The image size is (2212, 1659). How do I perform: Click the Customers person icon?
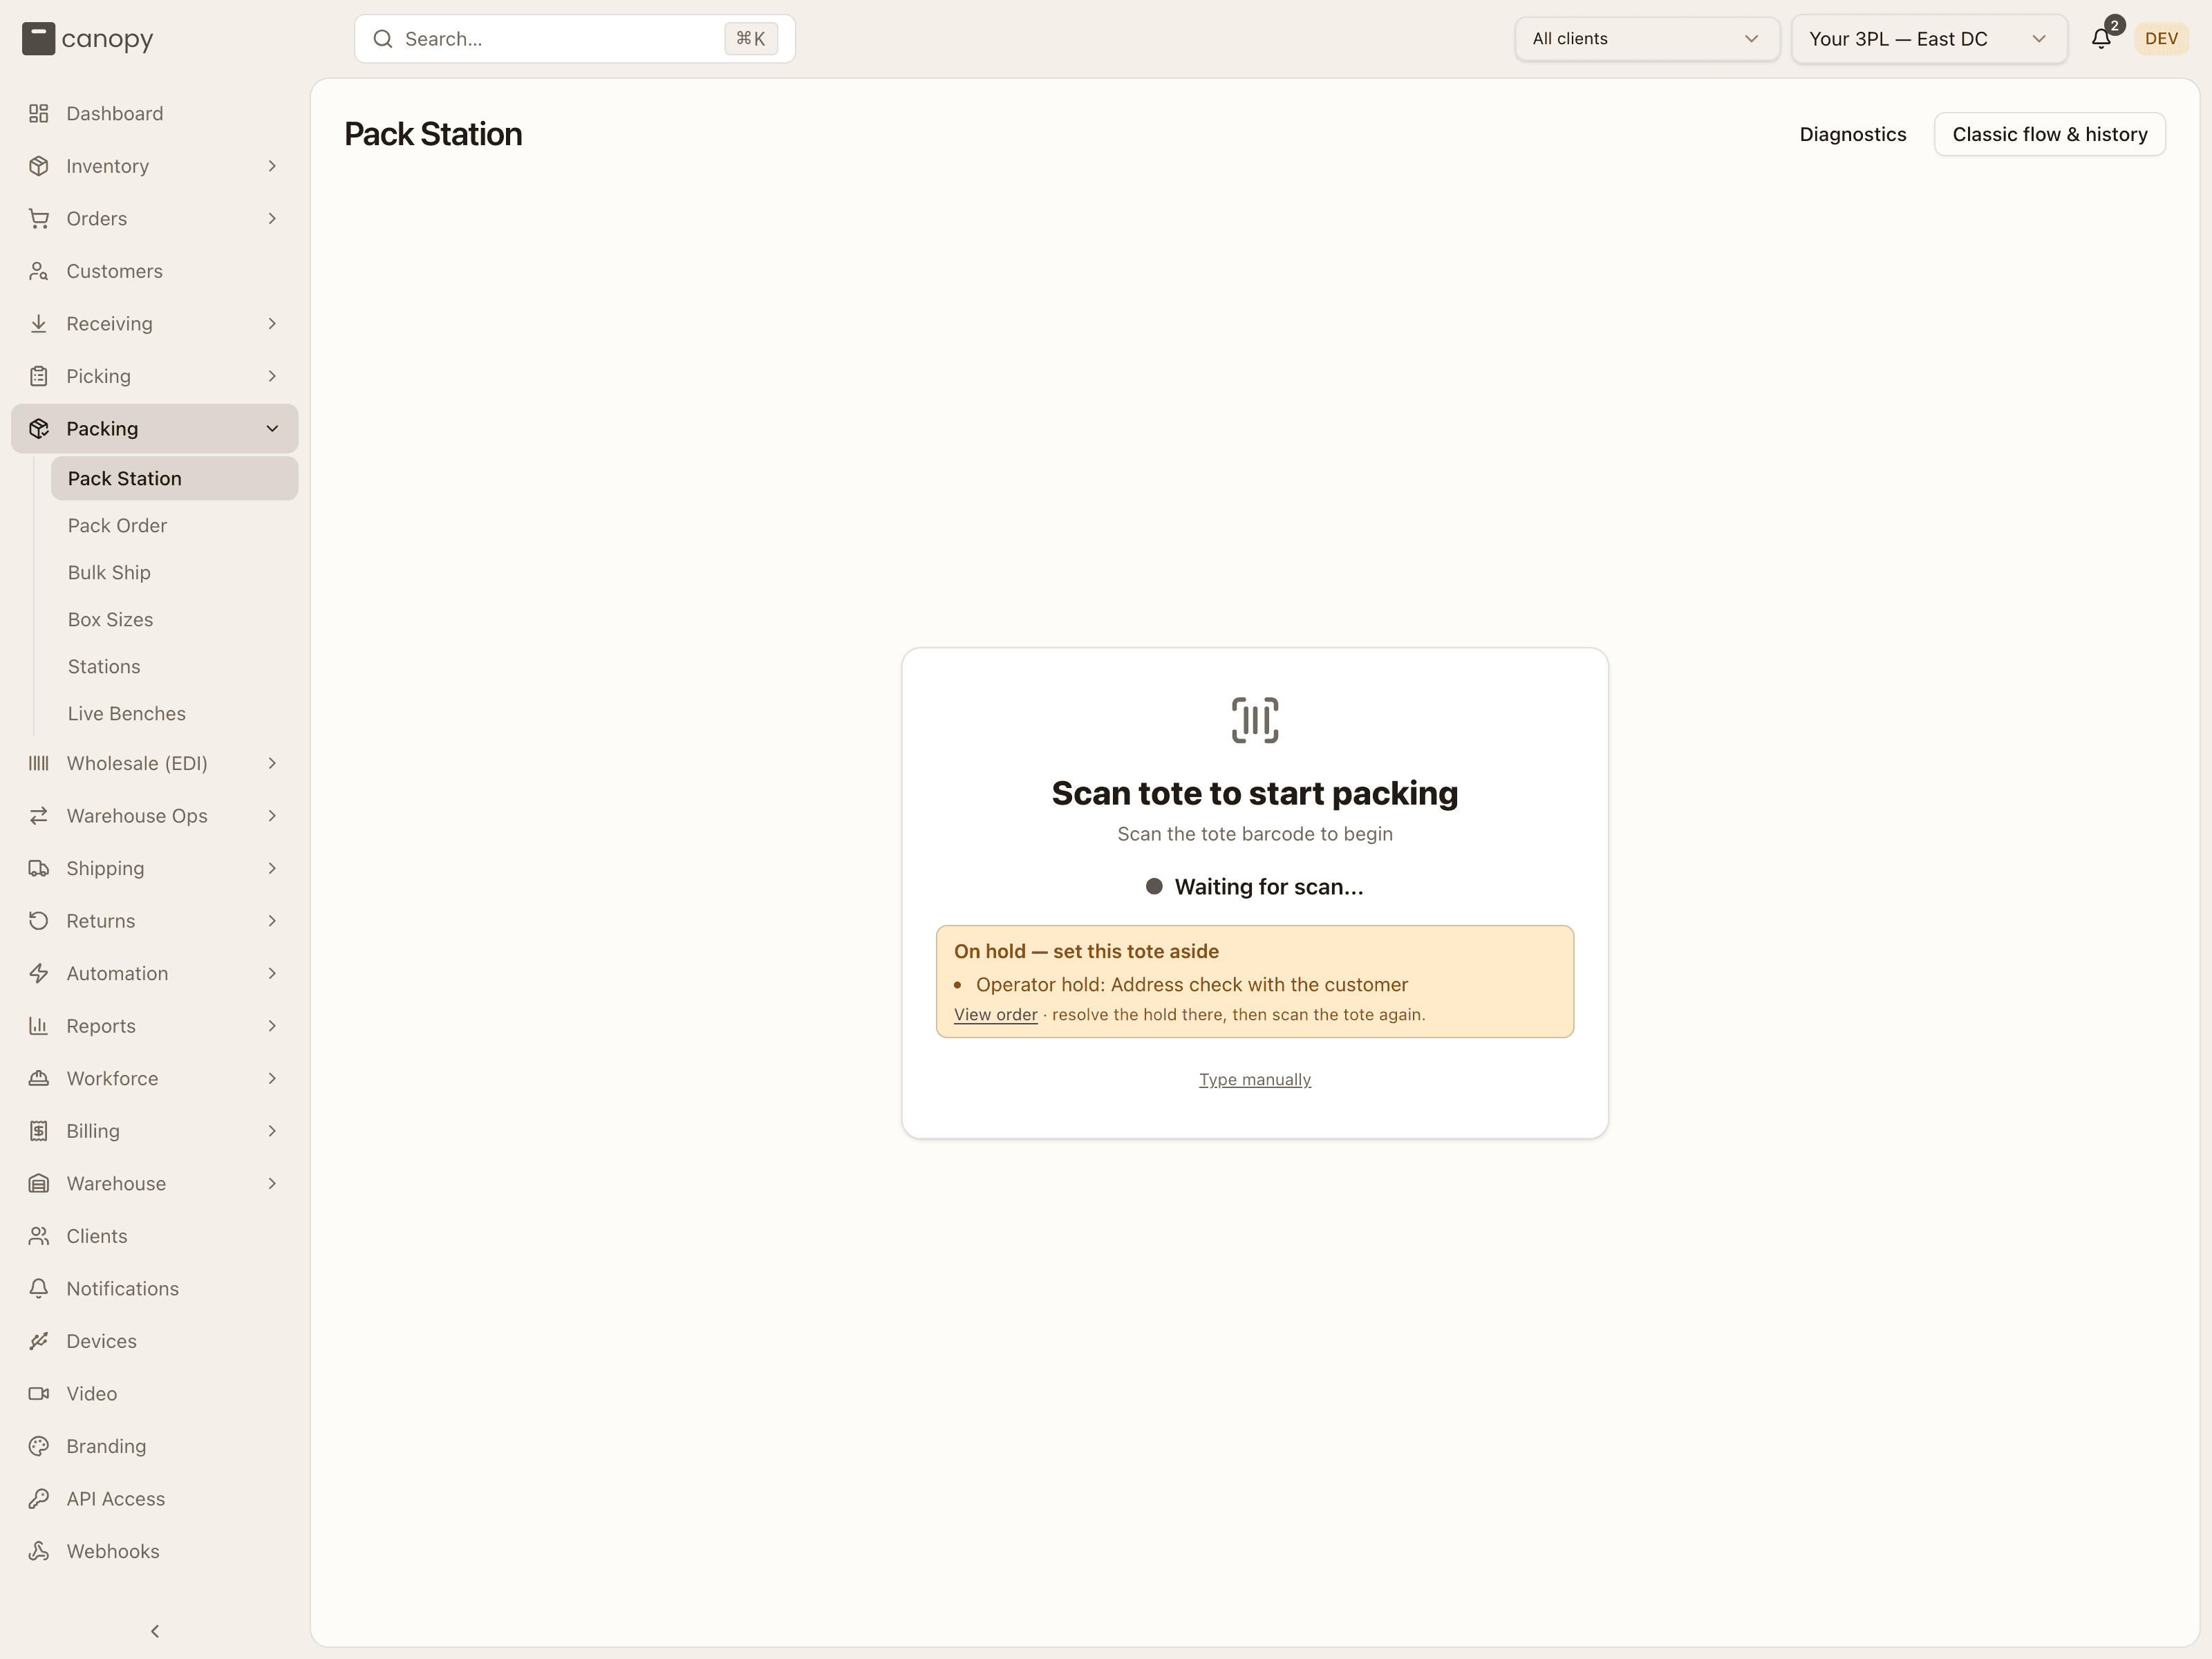click(39, 271)
